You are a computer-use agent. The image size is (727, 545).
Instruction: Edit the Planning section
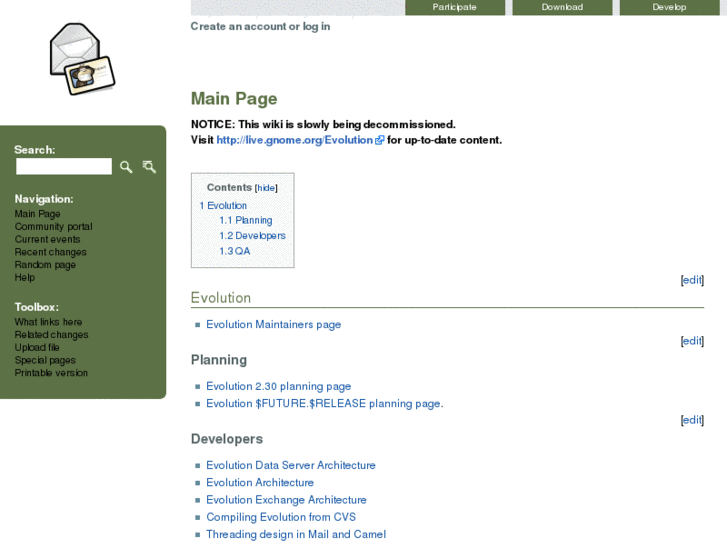(x=692, y=341)
